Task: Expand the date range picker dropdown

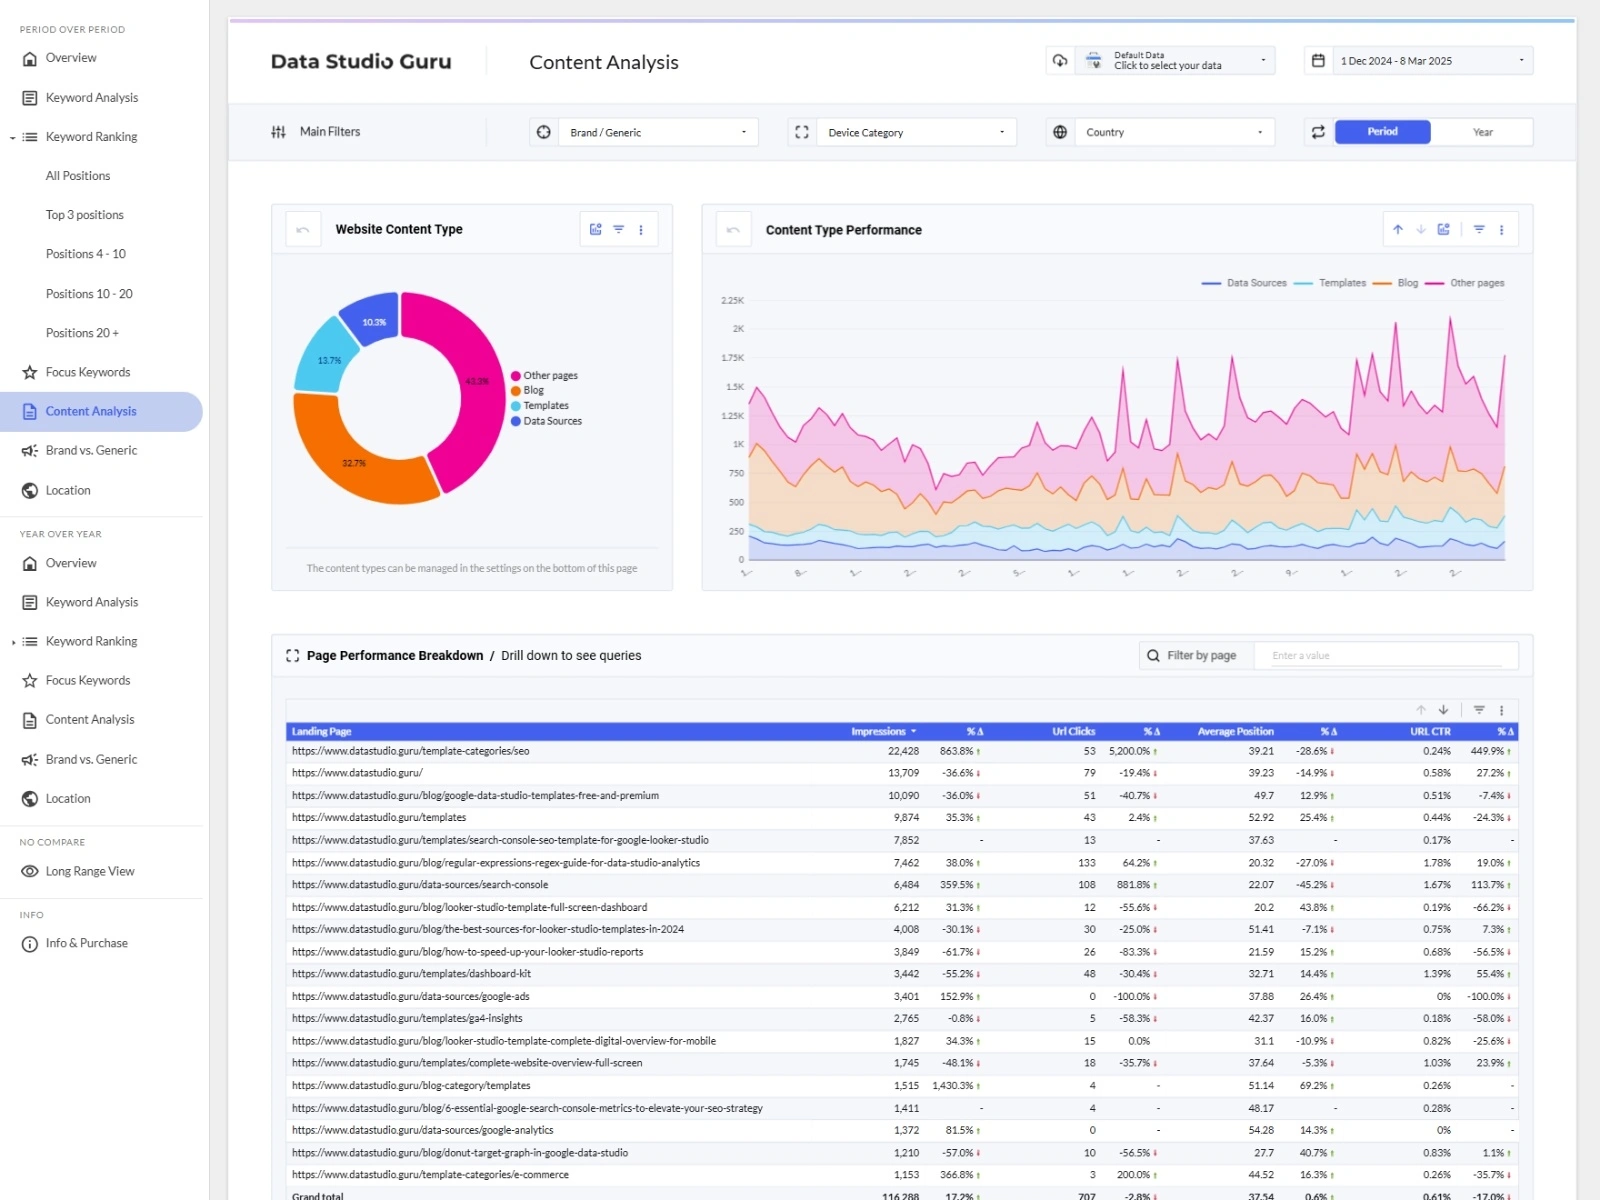Action: (x=1431, y=61)
